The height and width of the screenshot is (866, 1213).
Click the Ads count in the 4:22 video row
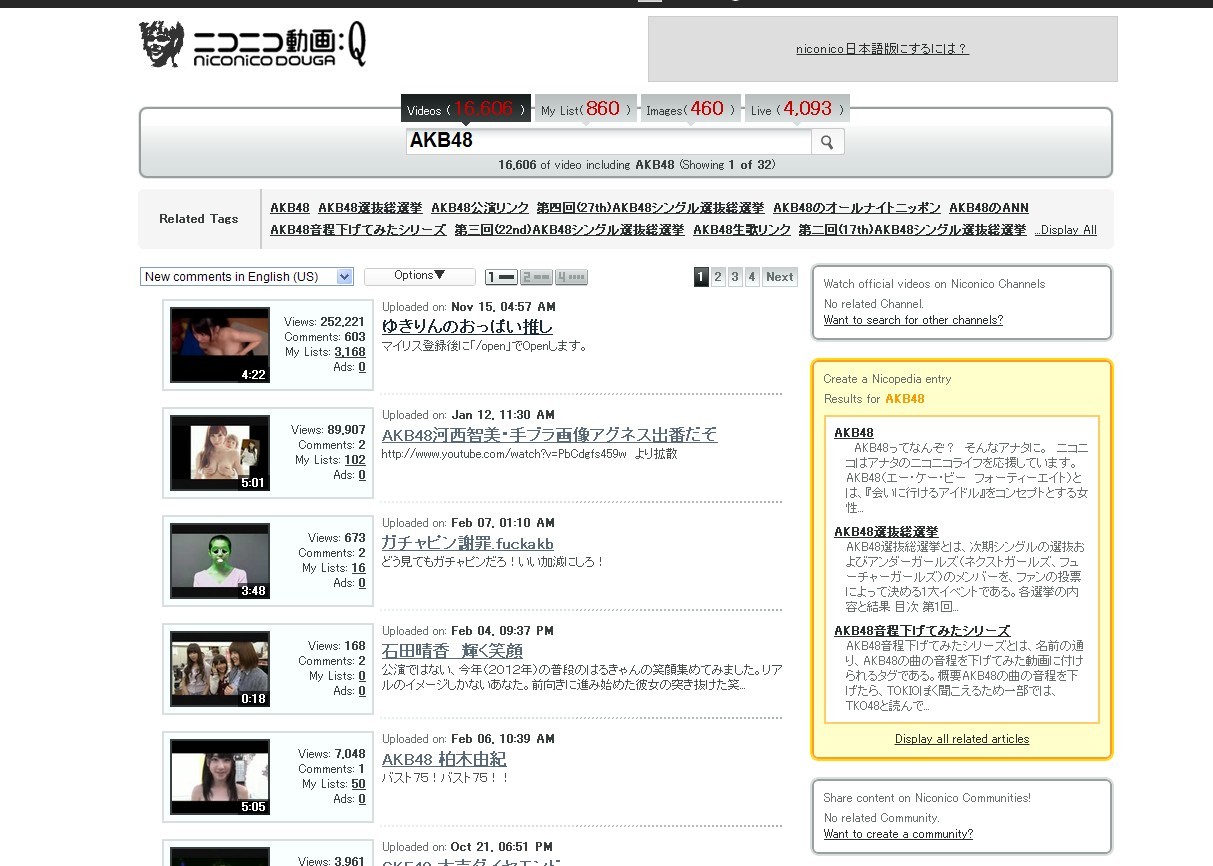(x=362, y=367)
